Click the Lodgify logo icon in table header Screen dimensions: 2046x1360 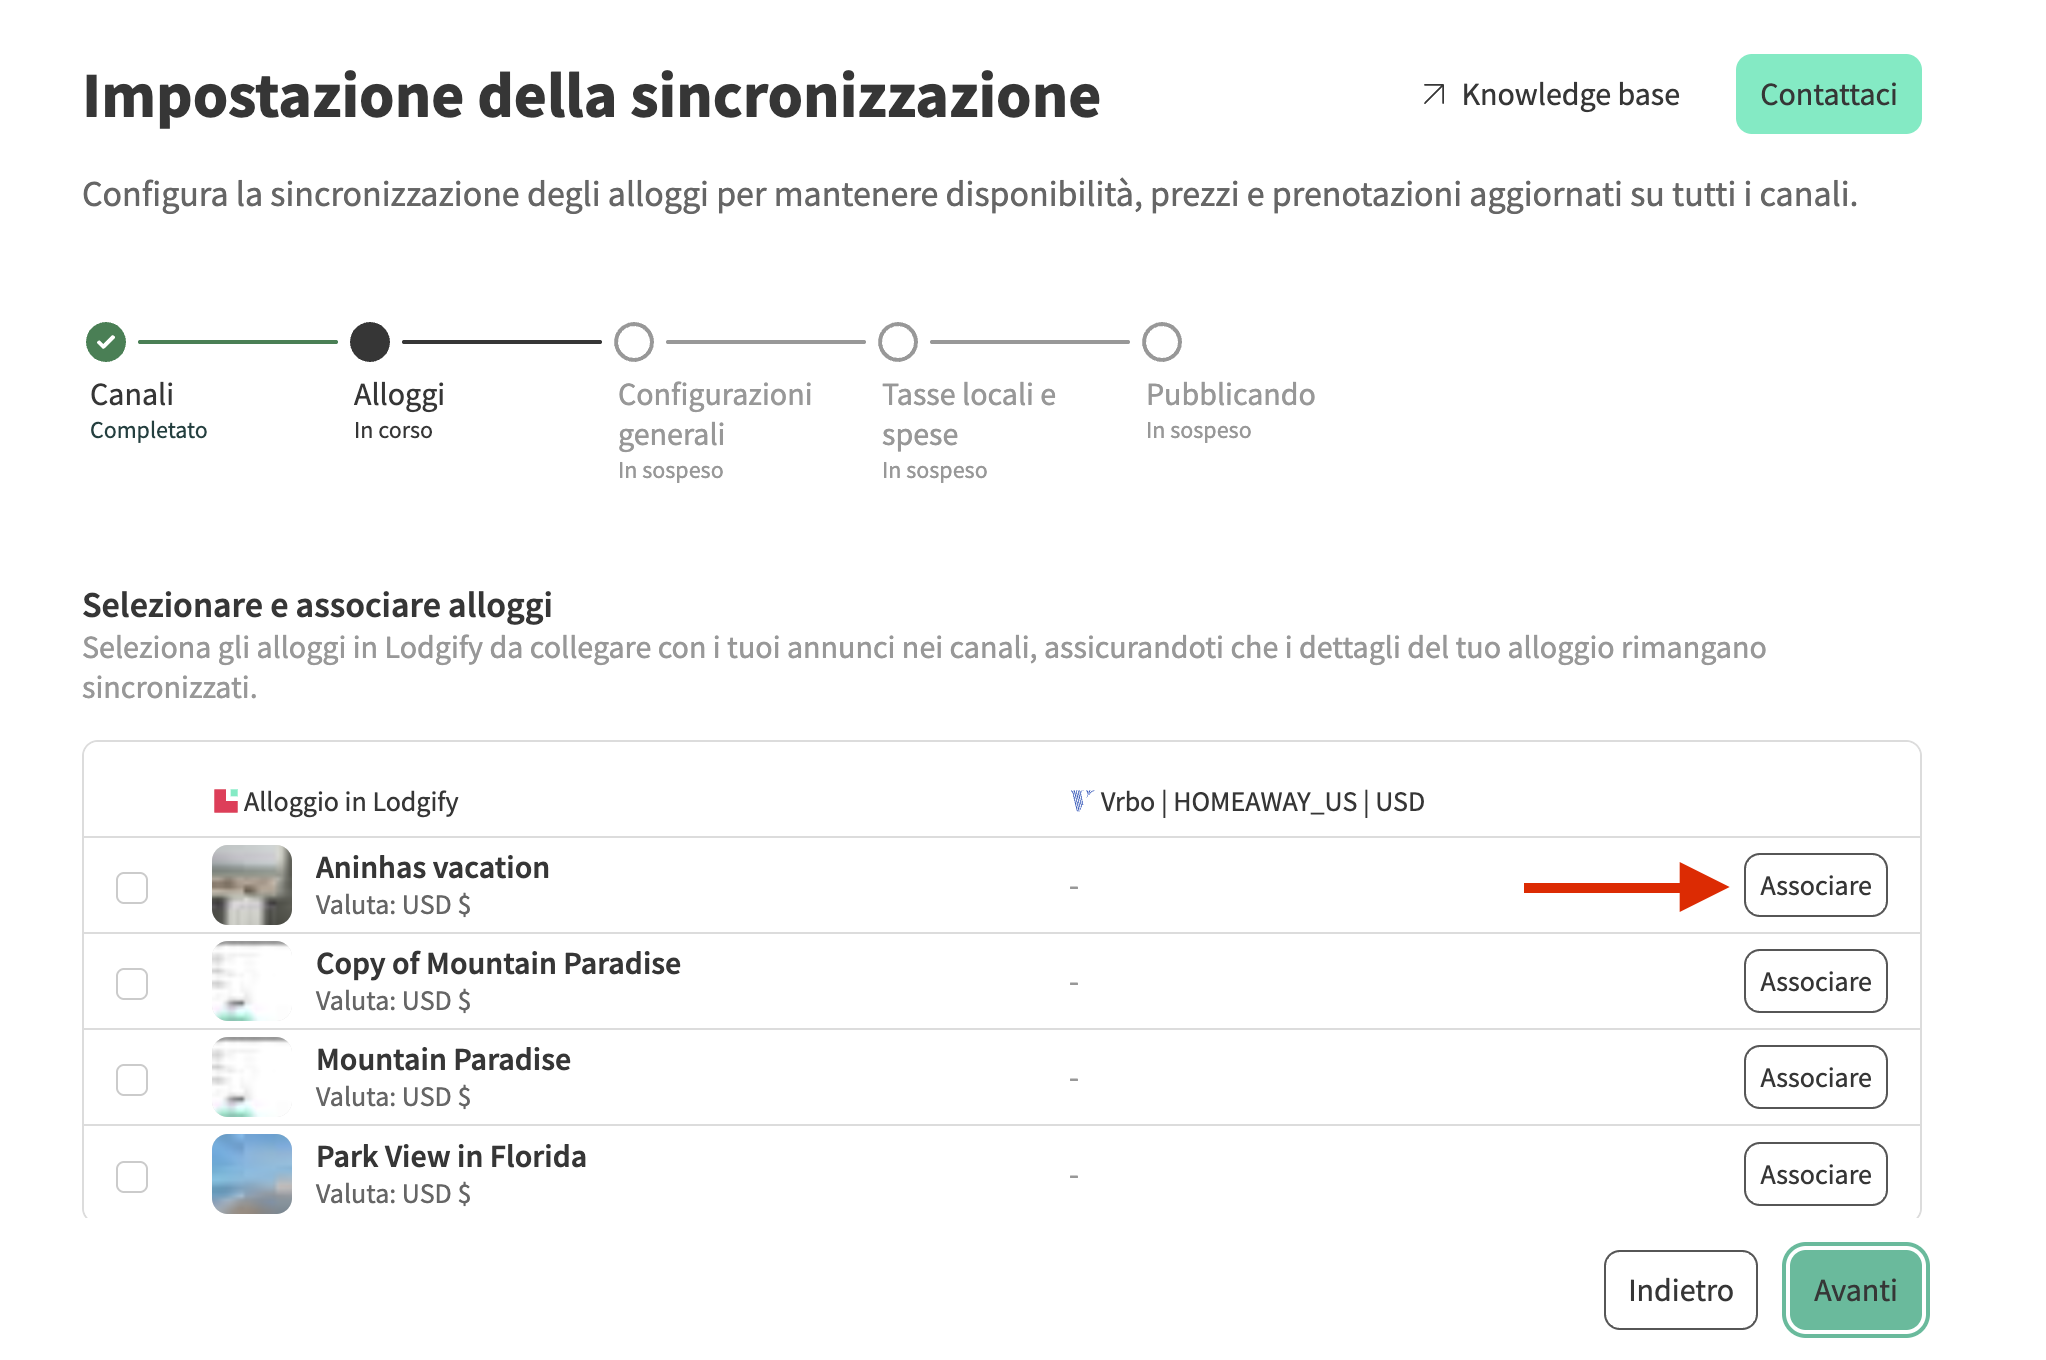coord(225,801)
